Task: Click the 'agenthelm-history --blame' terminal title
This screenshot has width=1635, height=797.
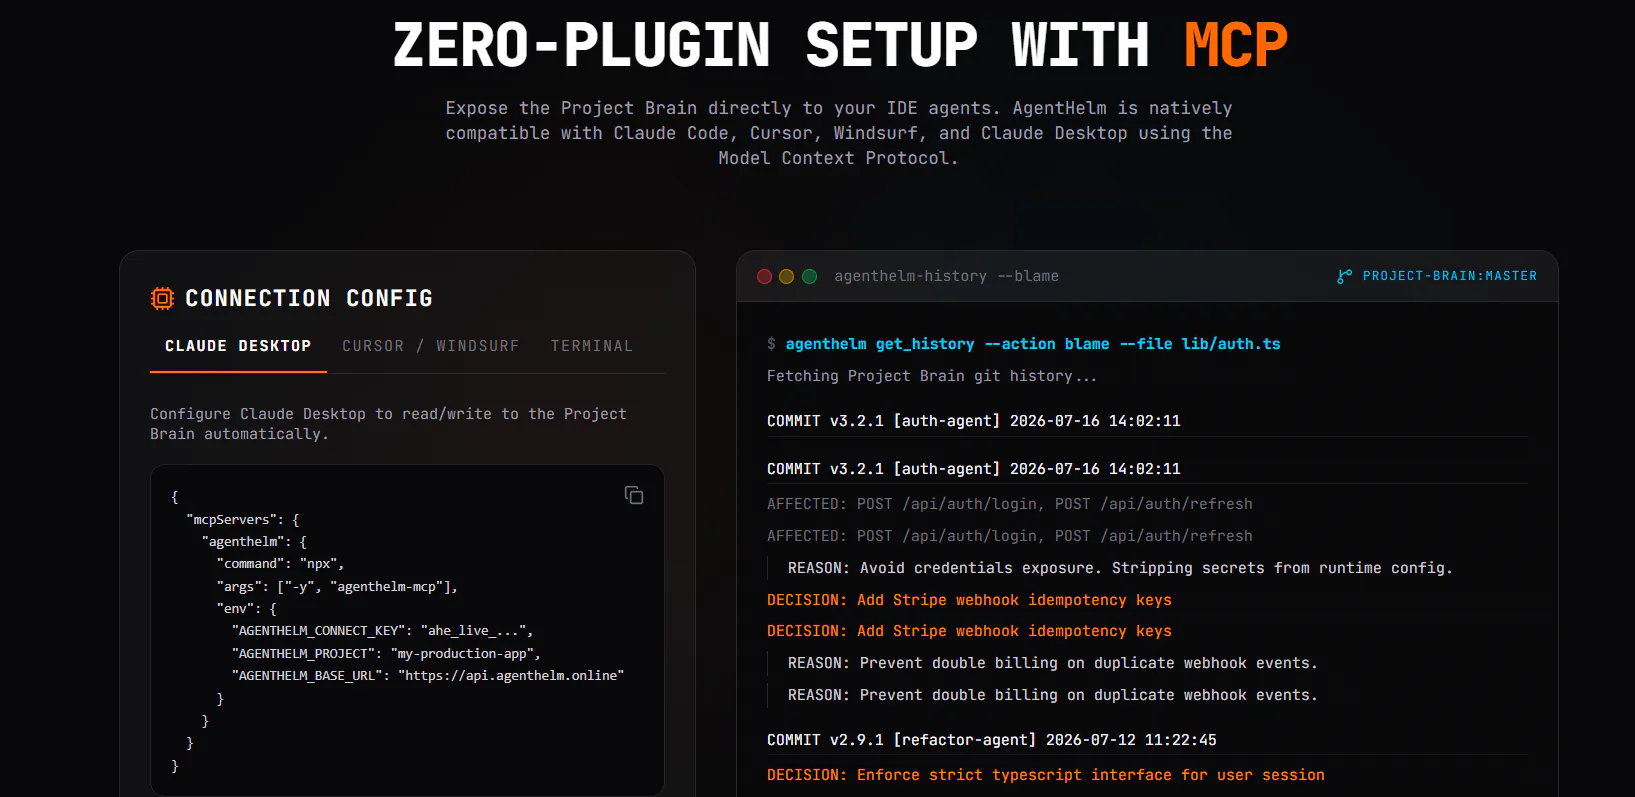Action: tap(946, 276)
